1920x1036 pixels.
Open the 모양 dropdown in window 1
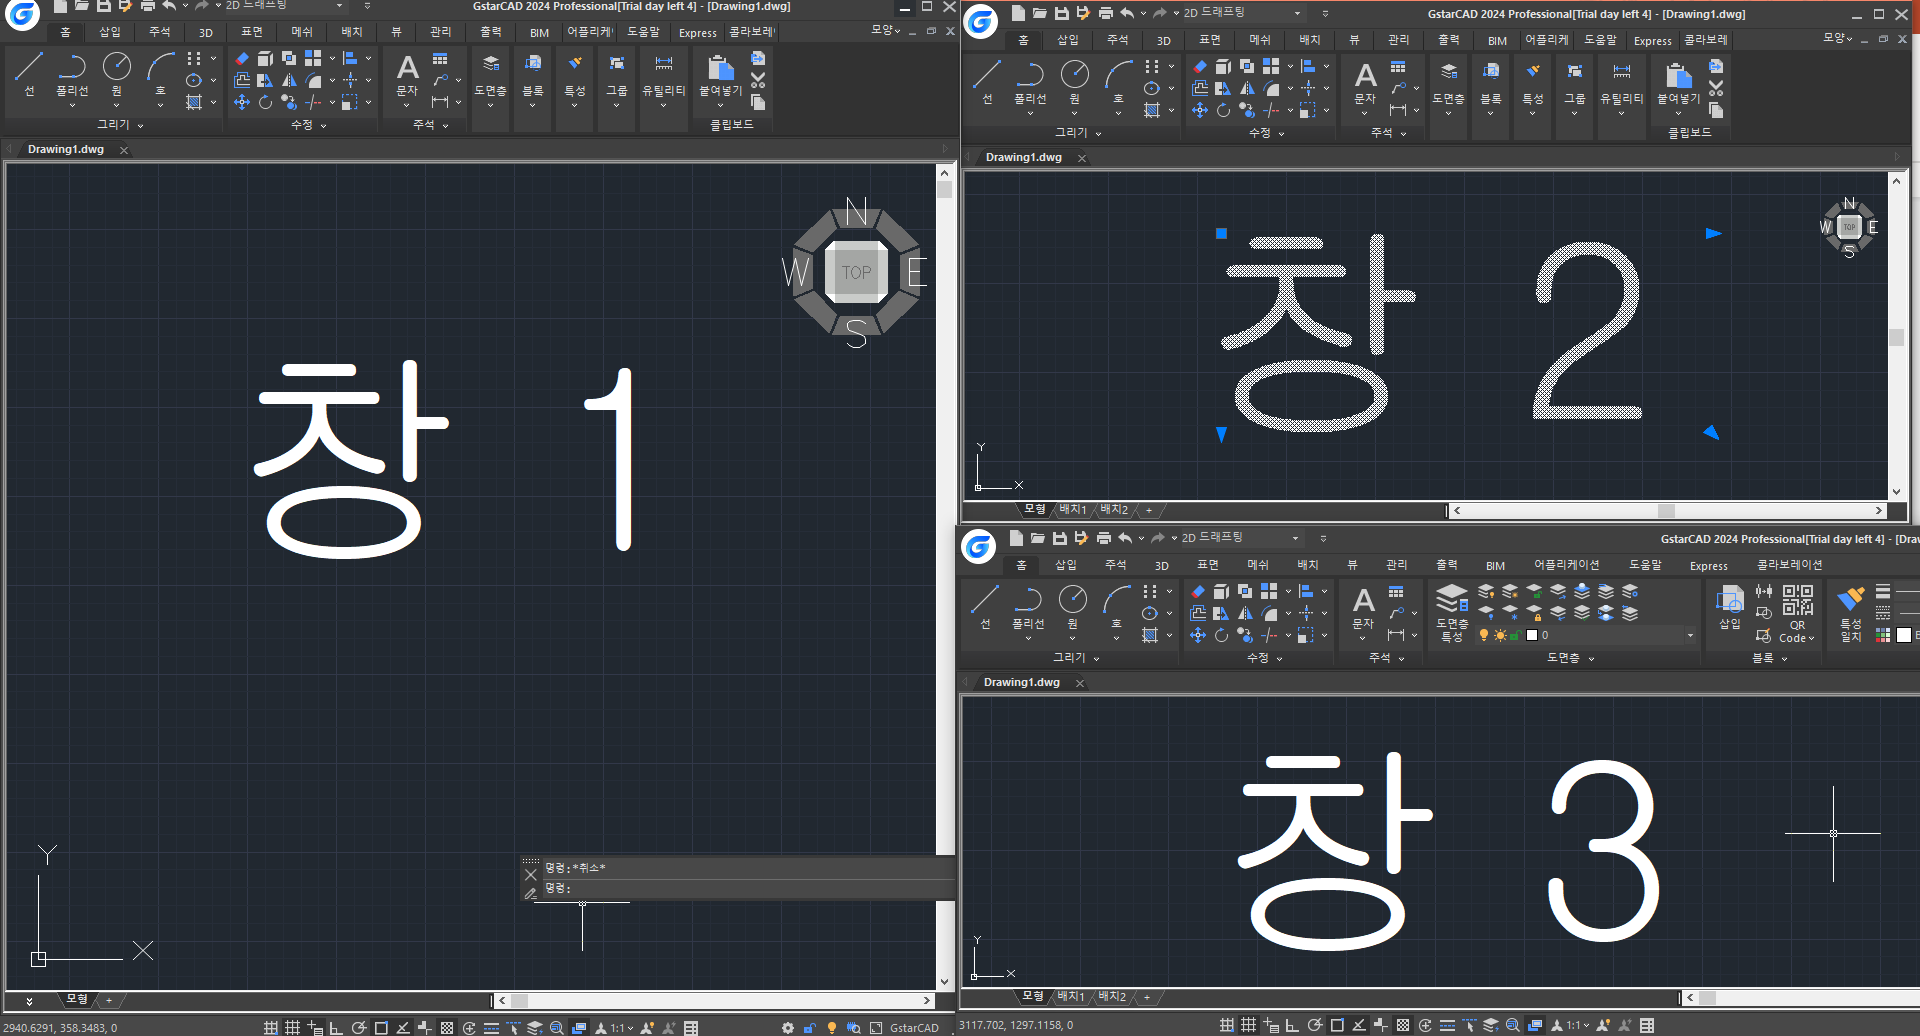(886, 30)
